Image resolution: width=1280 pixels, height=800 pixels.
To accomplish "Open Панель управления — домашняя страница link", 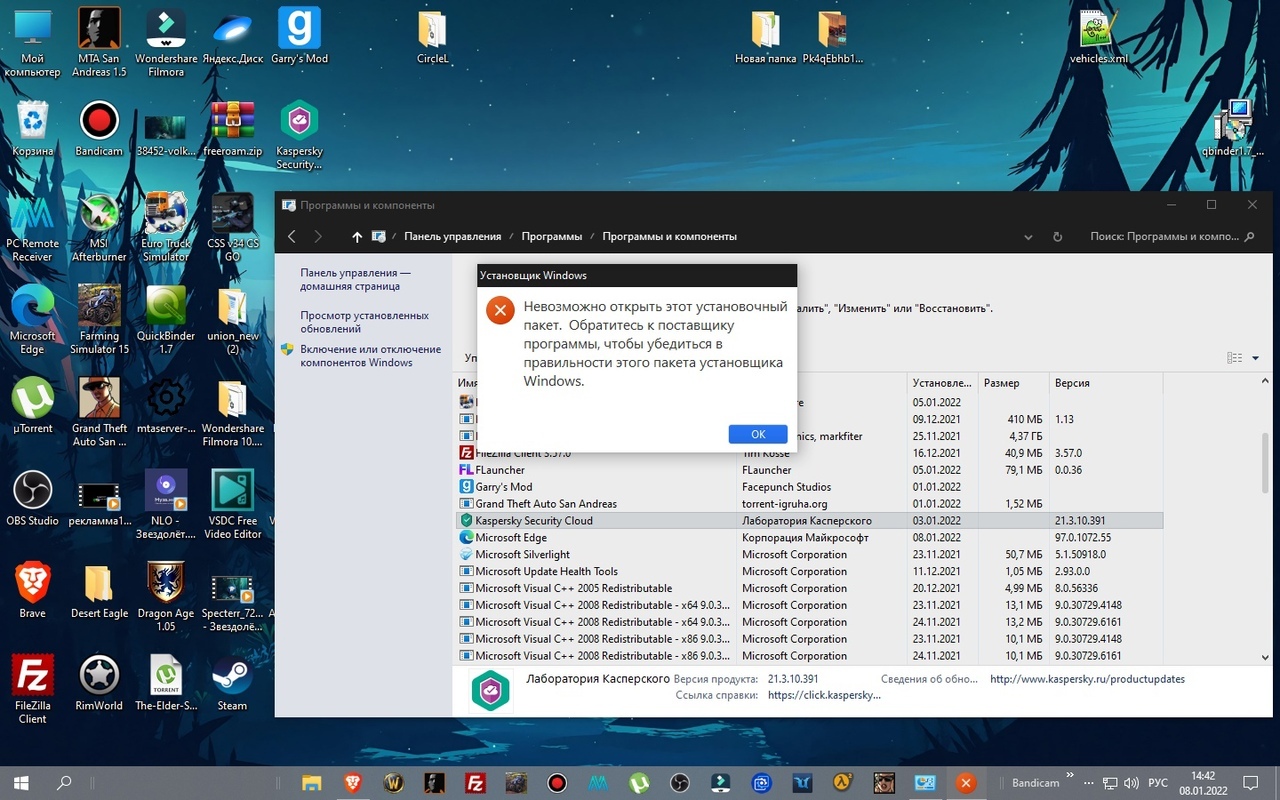I will click(x=355, y=280).
